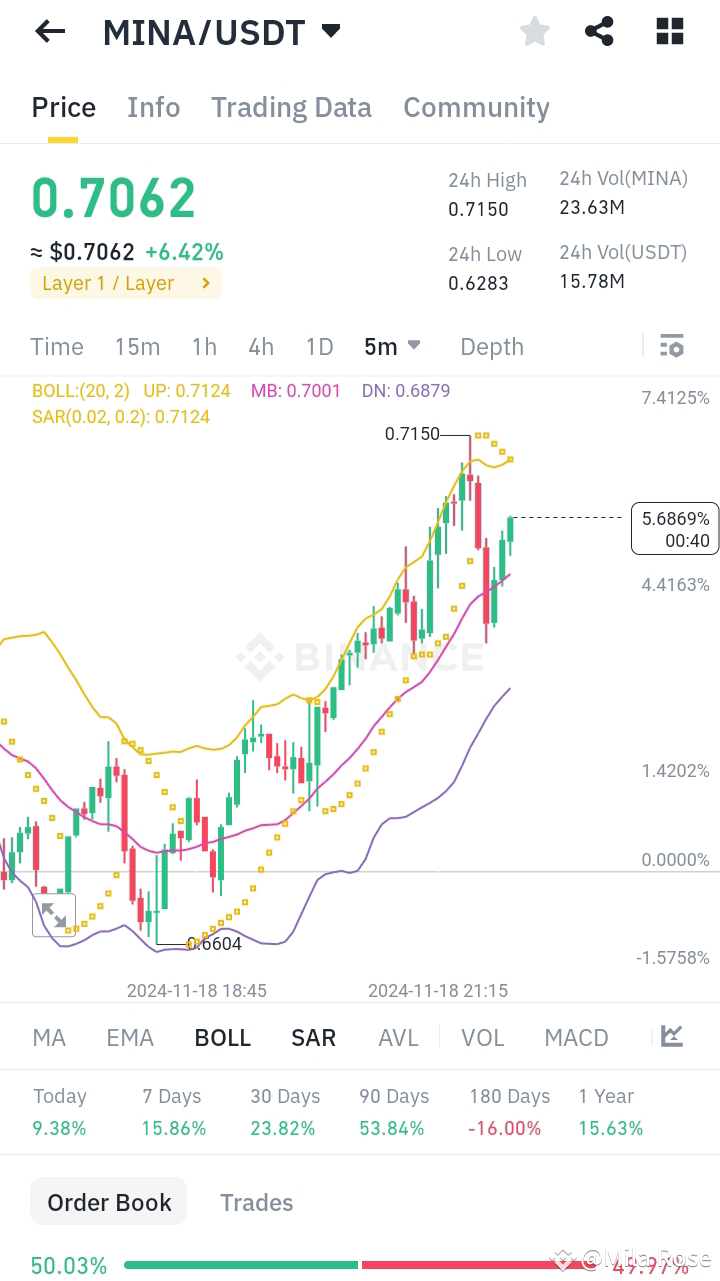This screenshot has width=720, height=1281.
Task: Open the MINA/USDT pair dropdown
Action: pos(330,31)
